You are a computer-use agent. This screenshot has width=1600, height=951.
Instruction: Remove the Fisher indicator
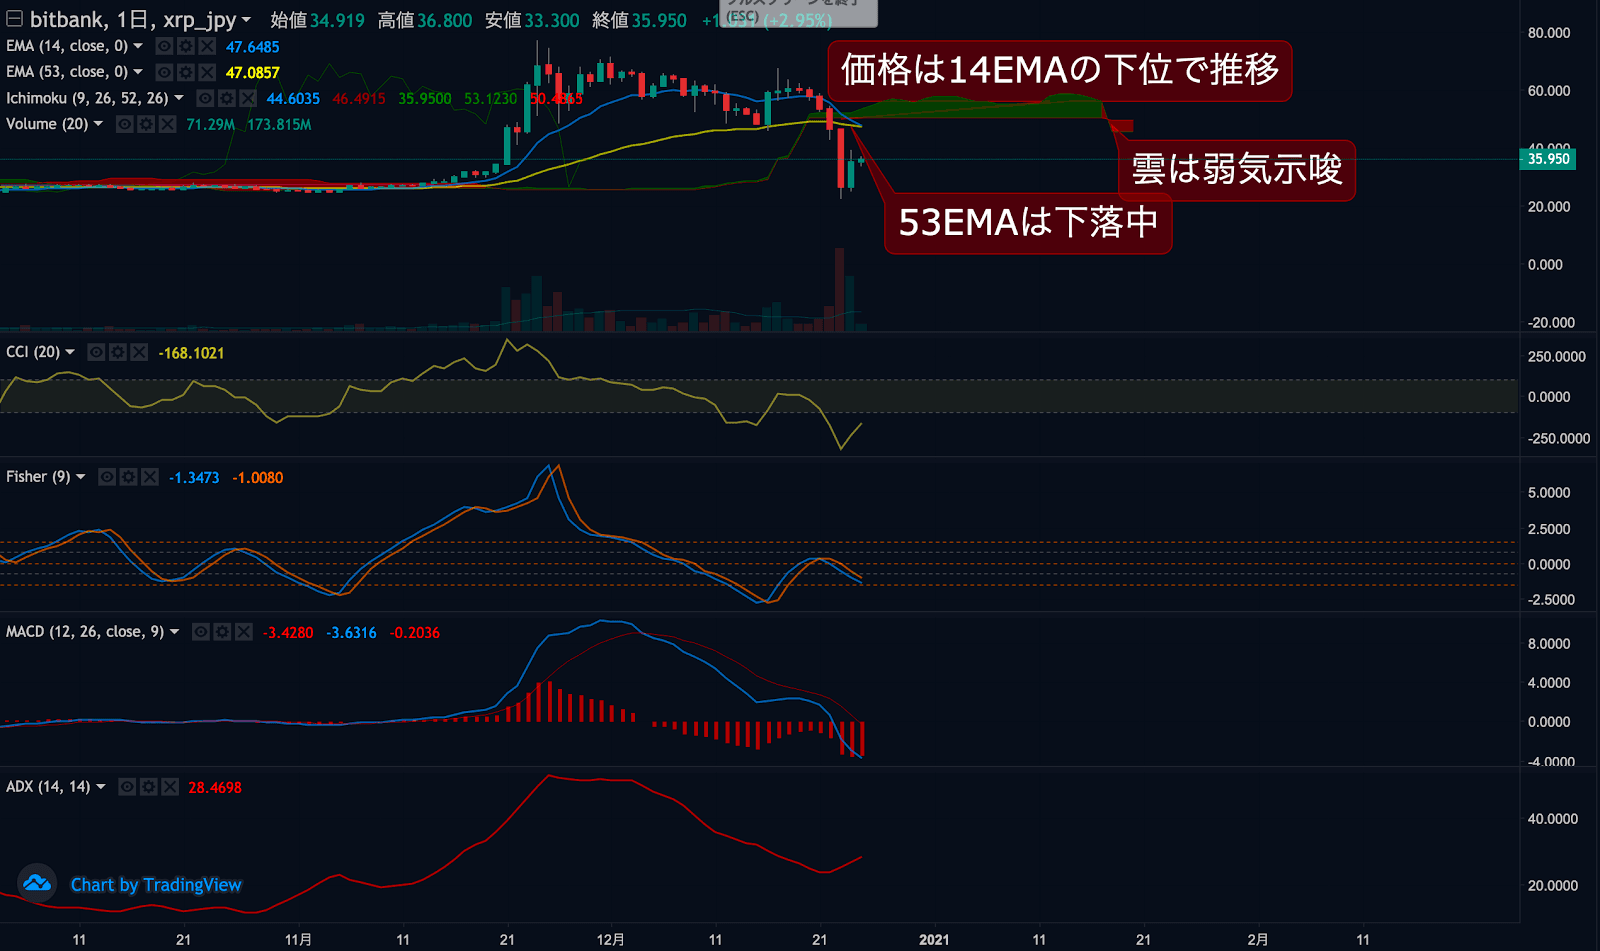[150, 477]
